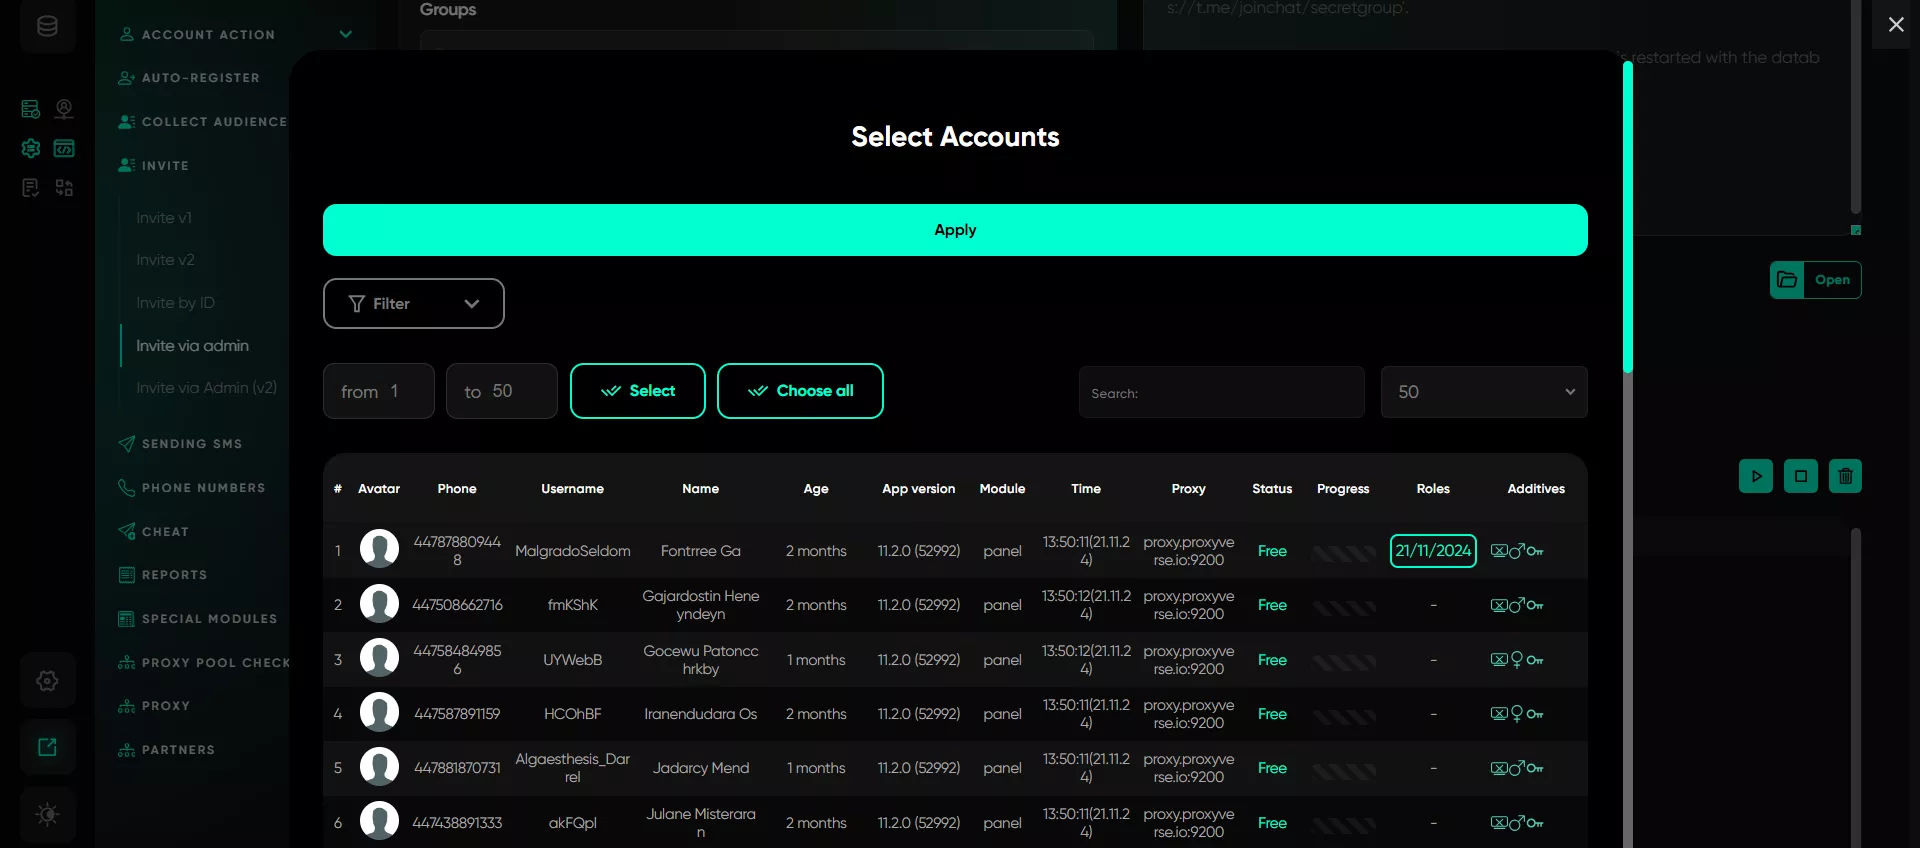The height and width of the screenshot is (848, 1920).
Task: Open the code window icon in left rail
Action: [64, 148]
